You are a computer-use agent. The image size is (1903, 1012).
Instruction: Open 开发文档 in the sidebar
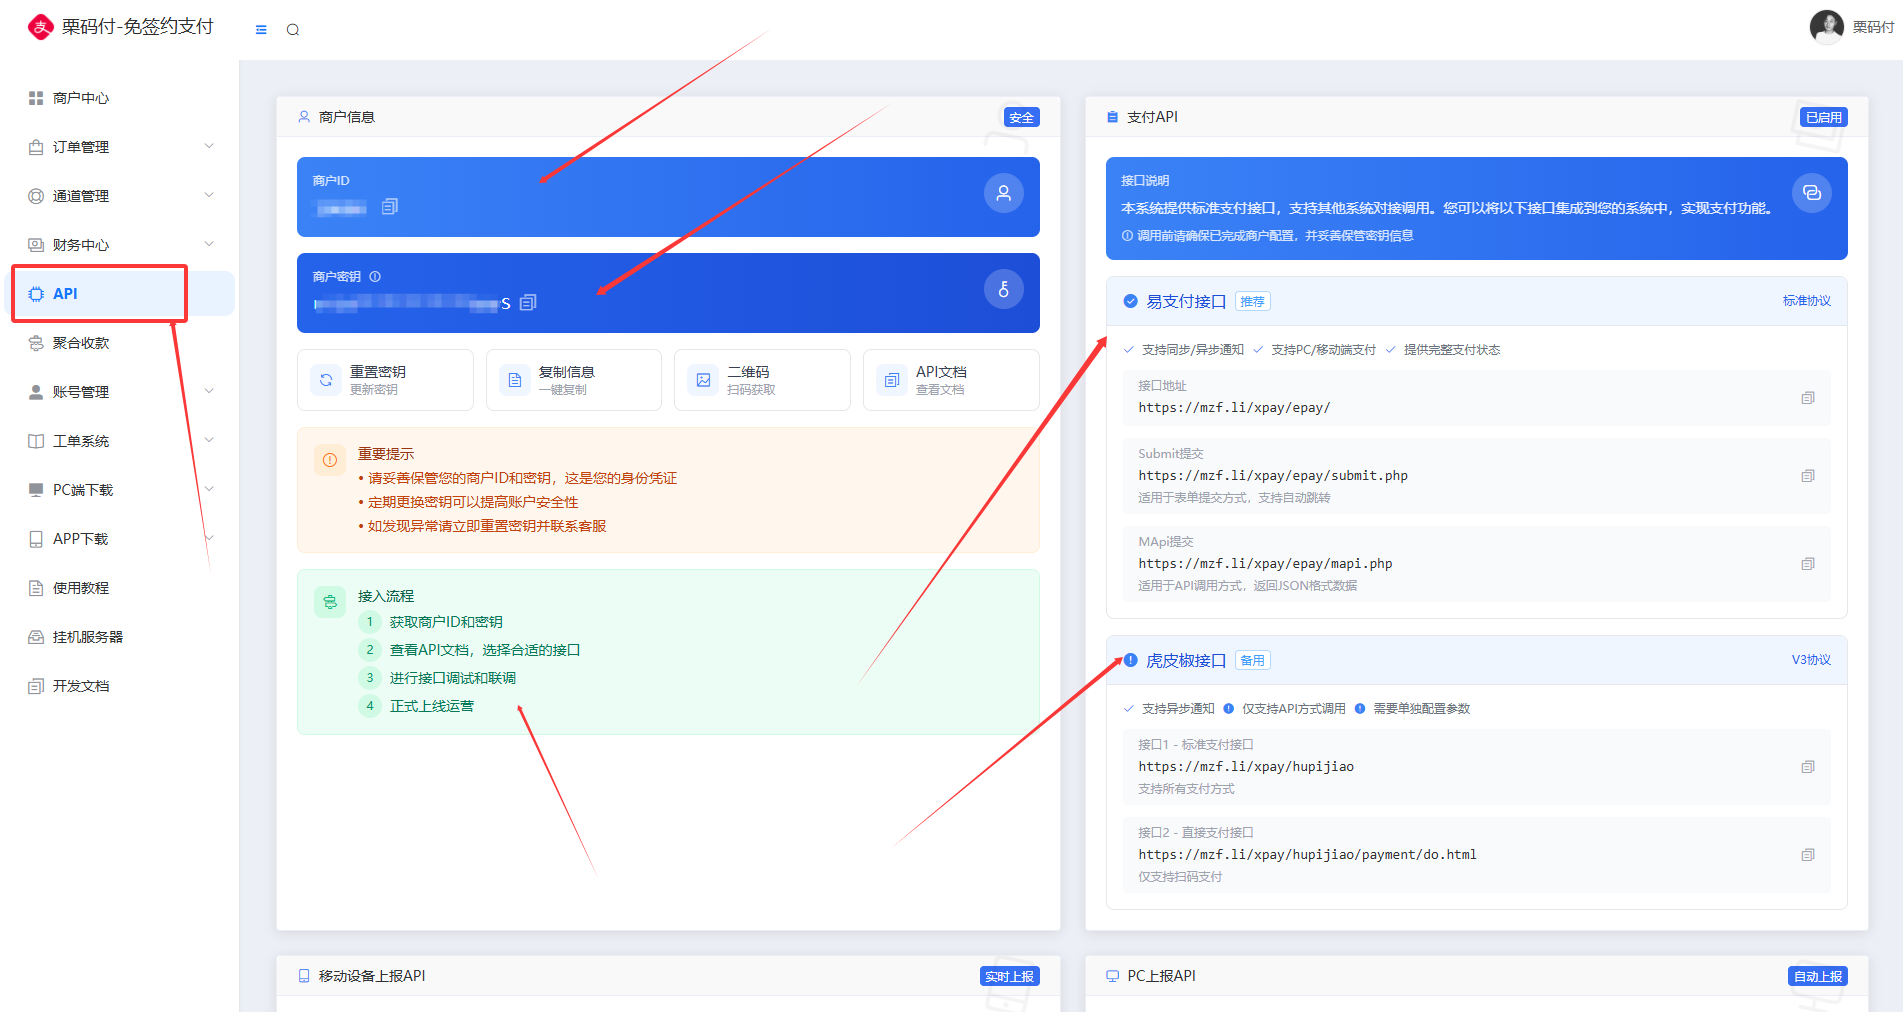[81, 686]
